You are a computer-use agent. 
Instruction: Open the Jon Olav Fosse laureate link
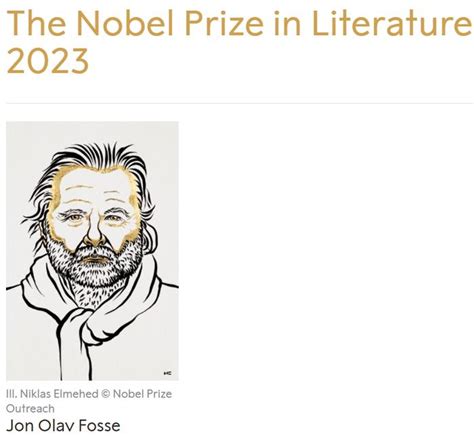[x=63, y=426]
